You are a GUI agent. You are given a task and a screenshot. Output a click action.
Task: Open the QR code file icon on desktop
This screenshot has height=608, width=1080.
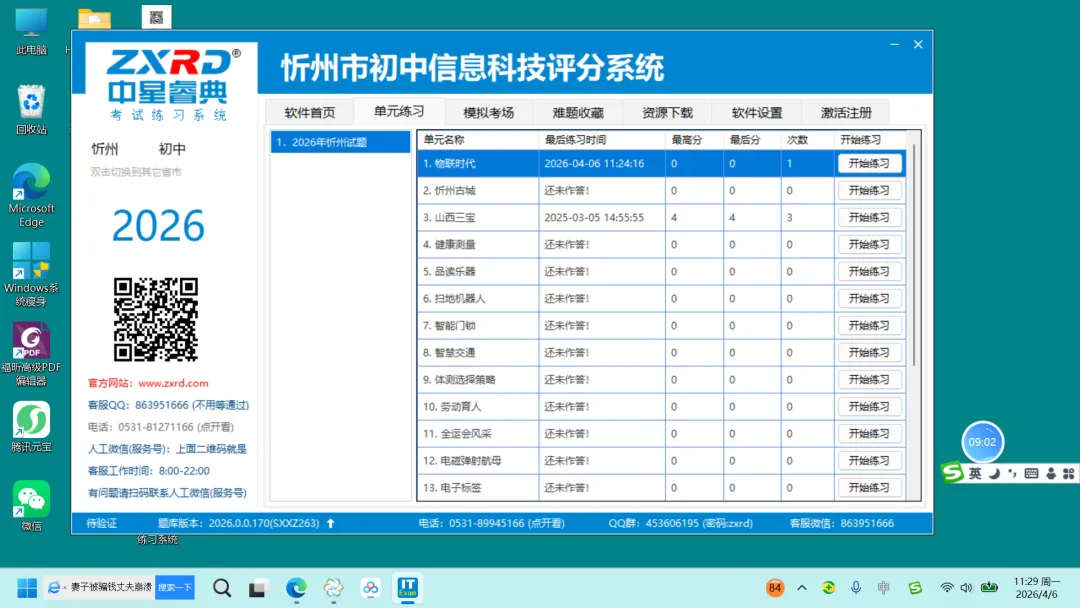pyautogui.click(x=156, y=17)
